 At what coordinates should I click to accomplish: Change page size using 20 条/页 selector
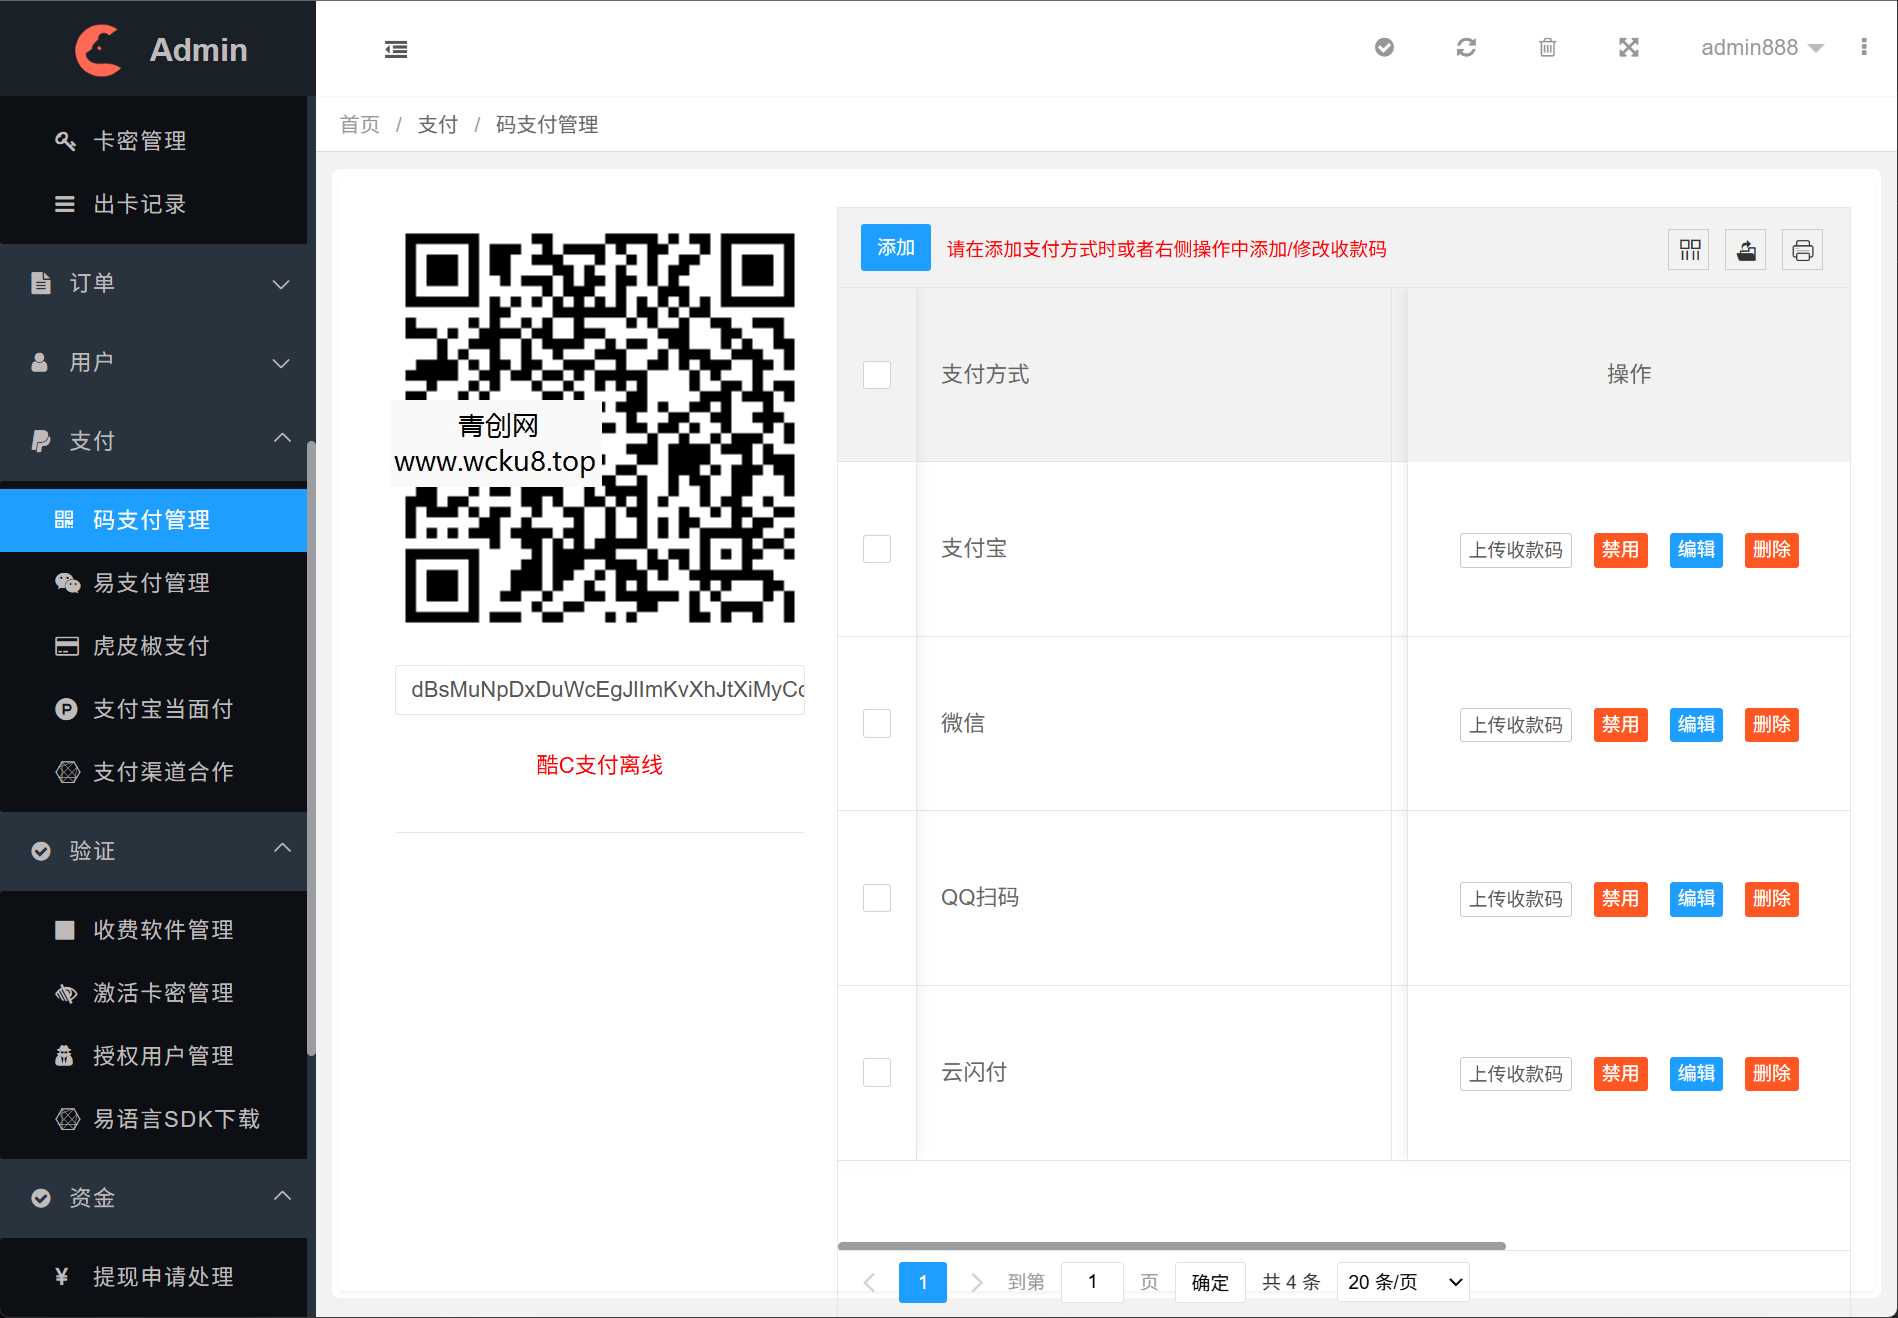click(1402, 1281)
